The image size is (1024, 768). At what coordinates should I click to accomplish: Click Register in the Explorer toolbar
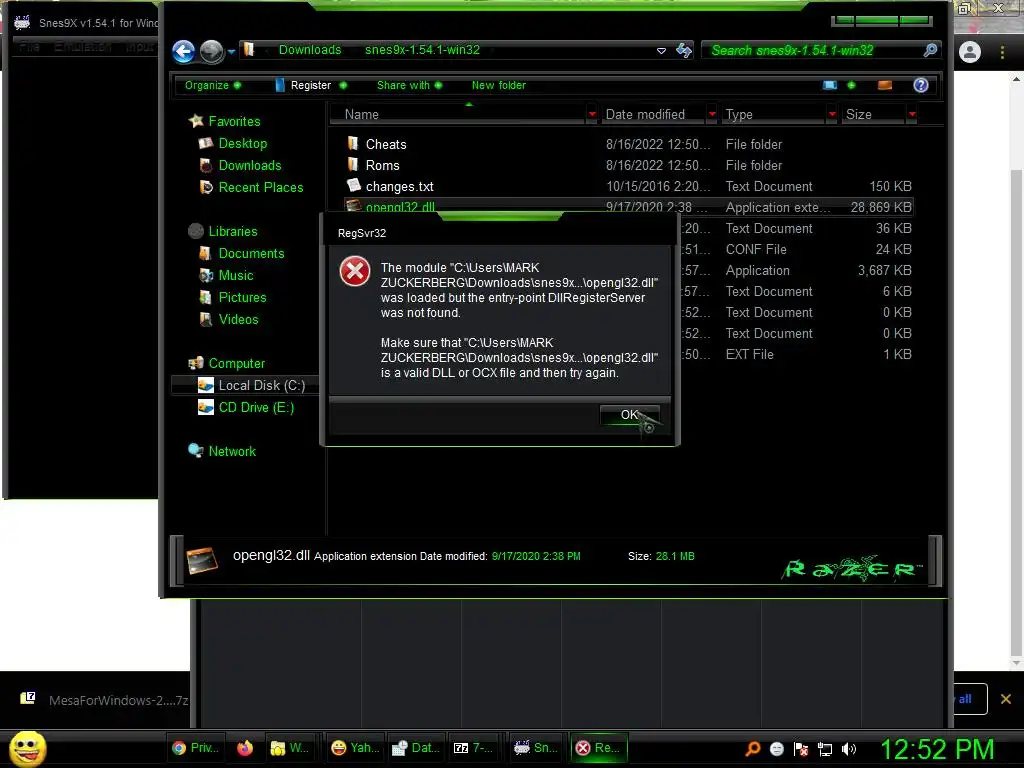tap(310, 85)
